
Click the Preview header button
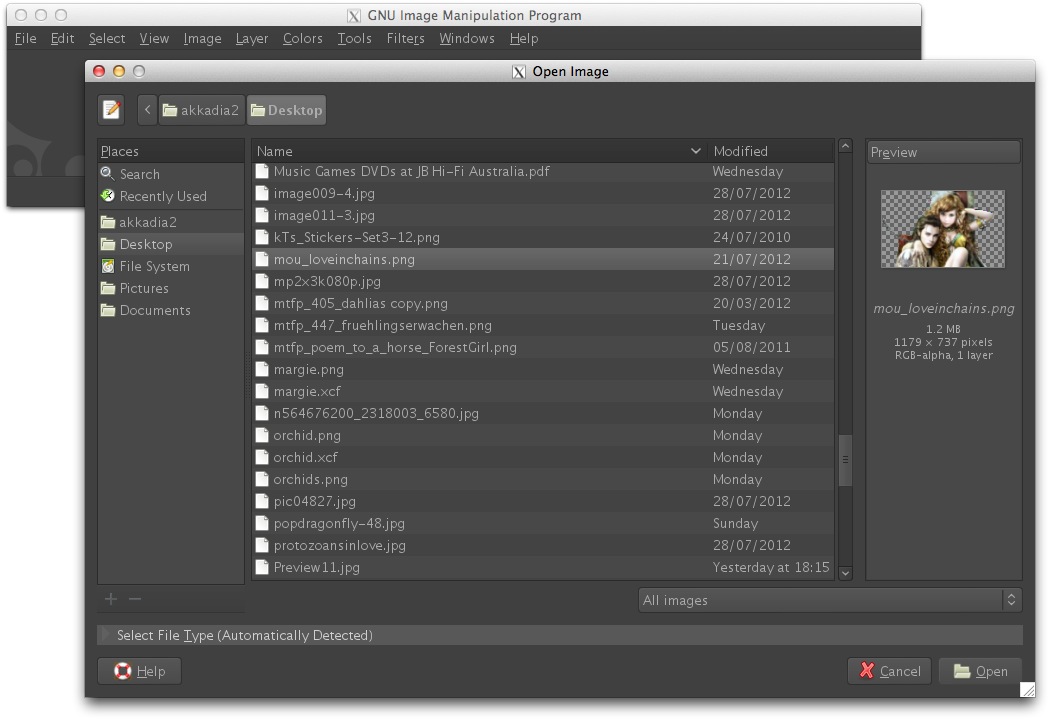point(944,152)
